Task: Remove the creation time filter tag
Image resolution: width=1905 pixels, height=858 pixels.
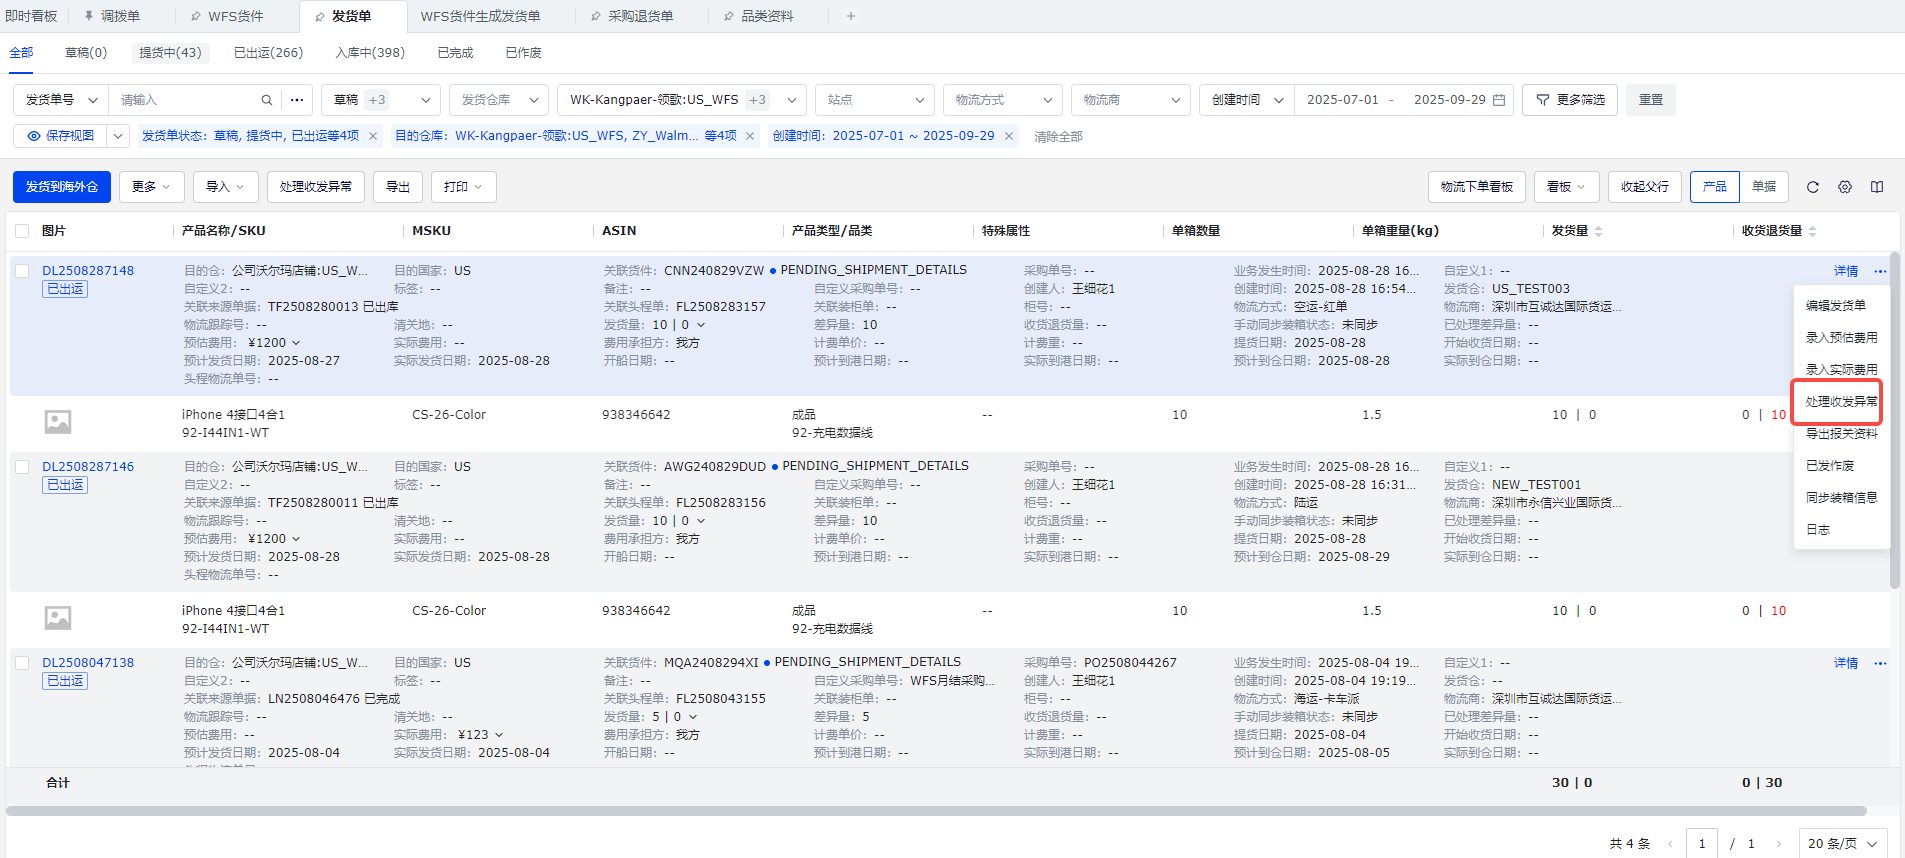Action: tap(1009, 136)
